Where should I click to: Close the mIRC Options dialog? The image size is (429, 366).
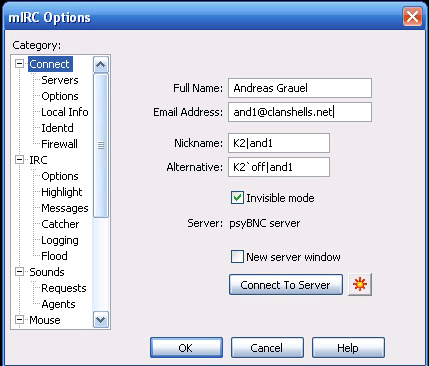coord(412,16)
